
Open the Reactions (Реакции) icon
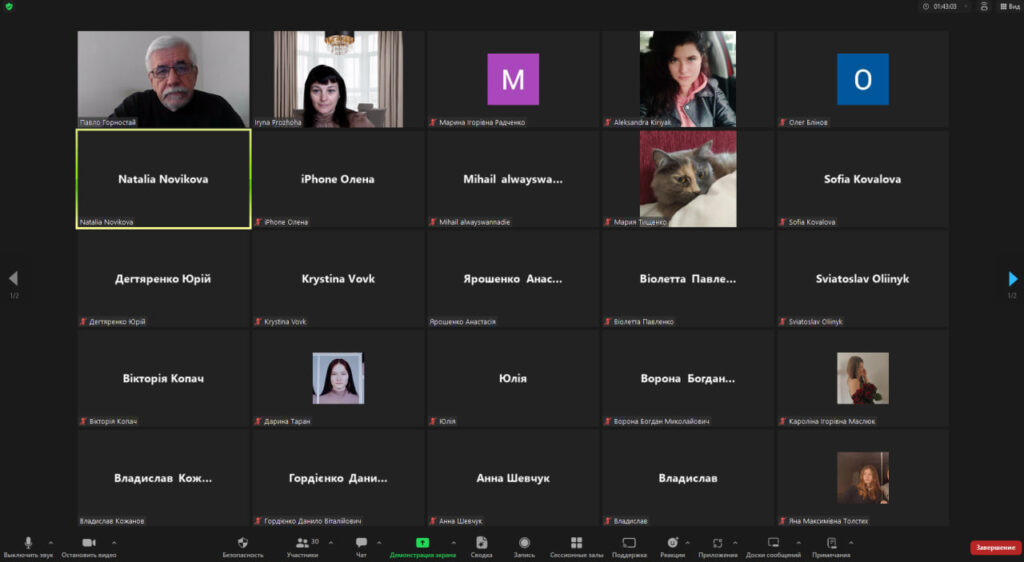(x=672, y=543)
